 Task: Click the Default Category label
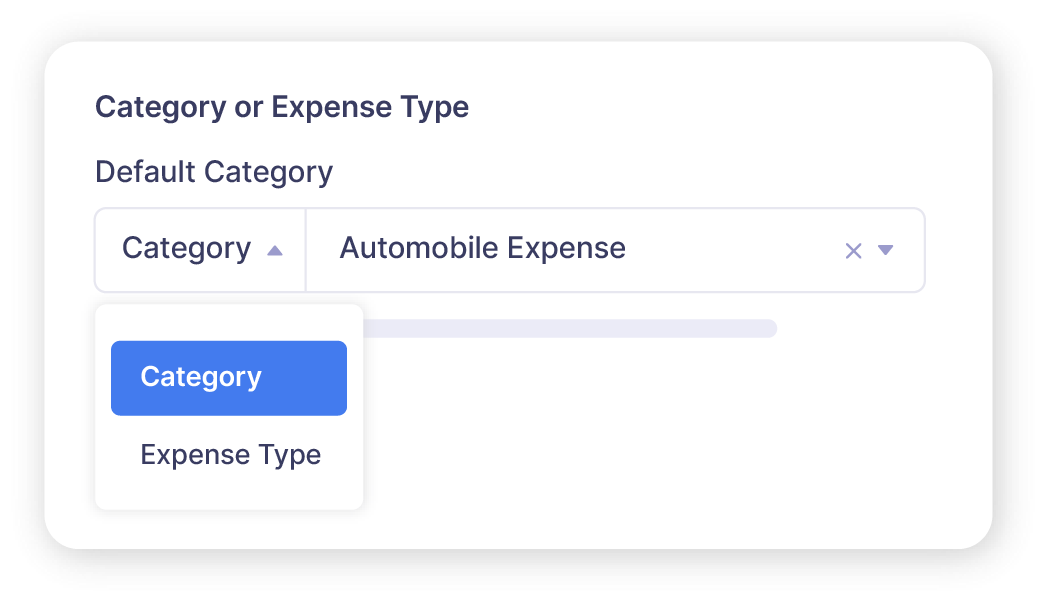pyautogui.click(x=213, y=172)
